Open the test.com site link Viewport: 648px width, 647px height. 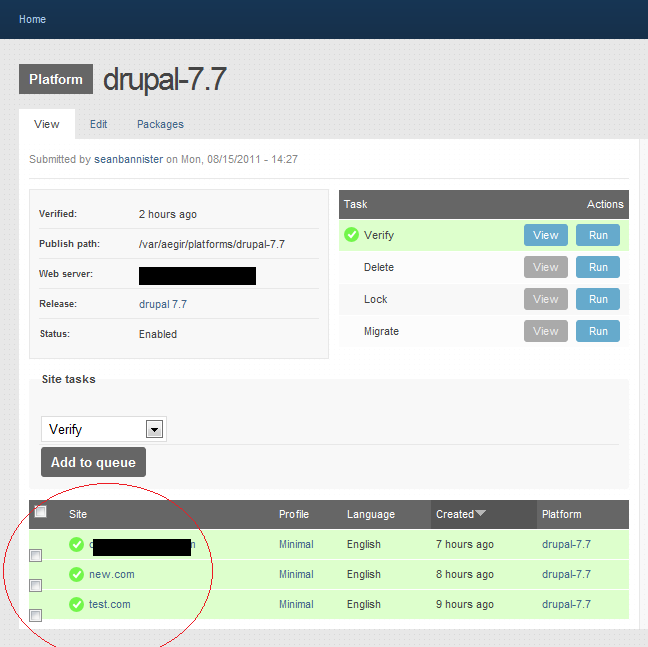pyautogui.click(x=110, y=604)
